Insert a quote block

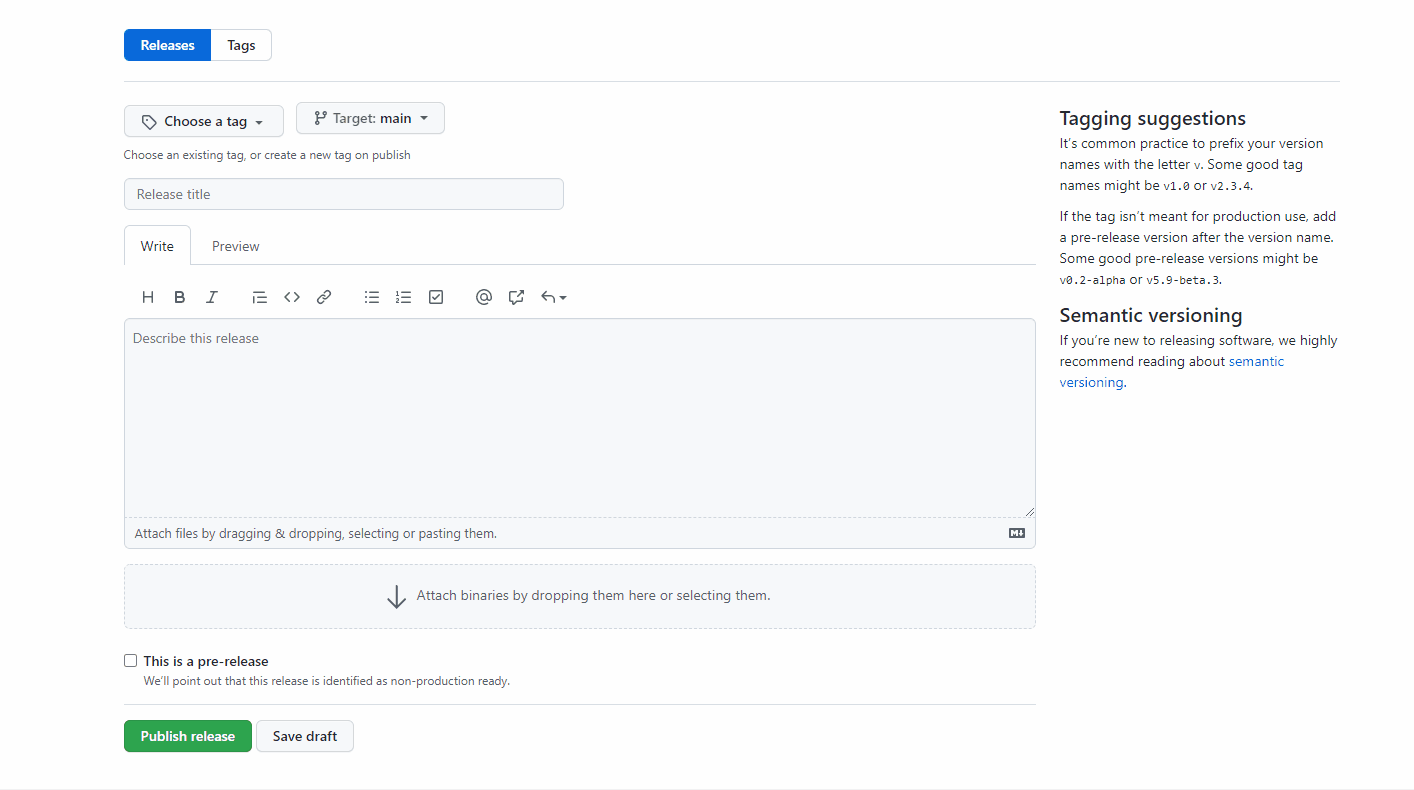tap(259, 296)
